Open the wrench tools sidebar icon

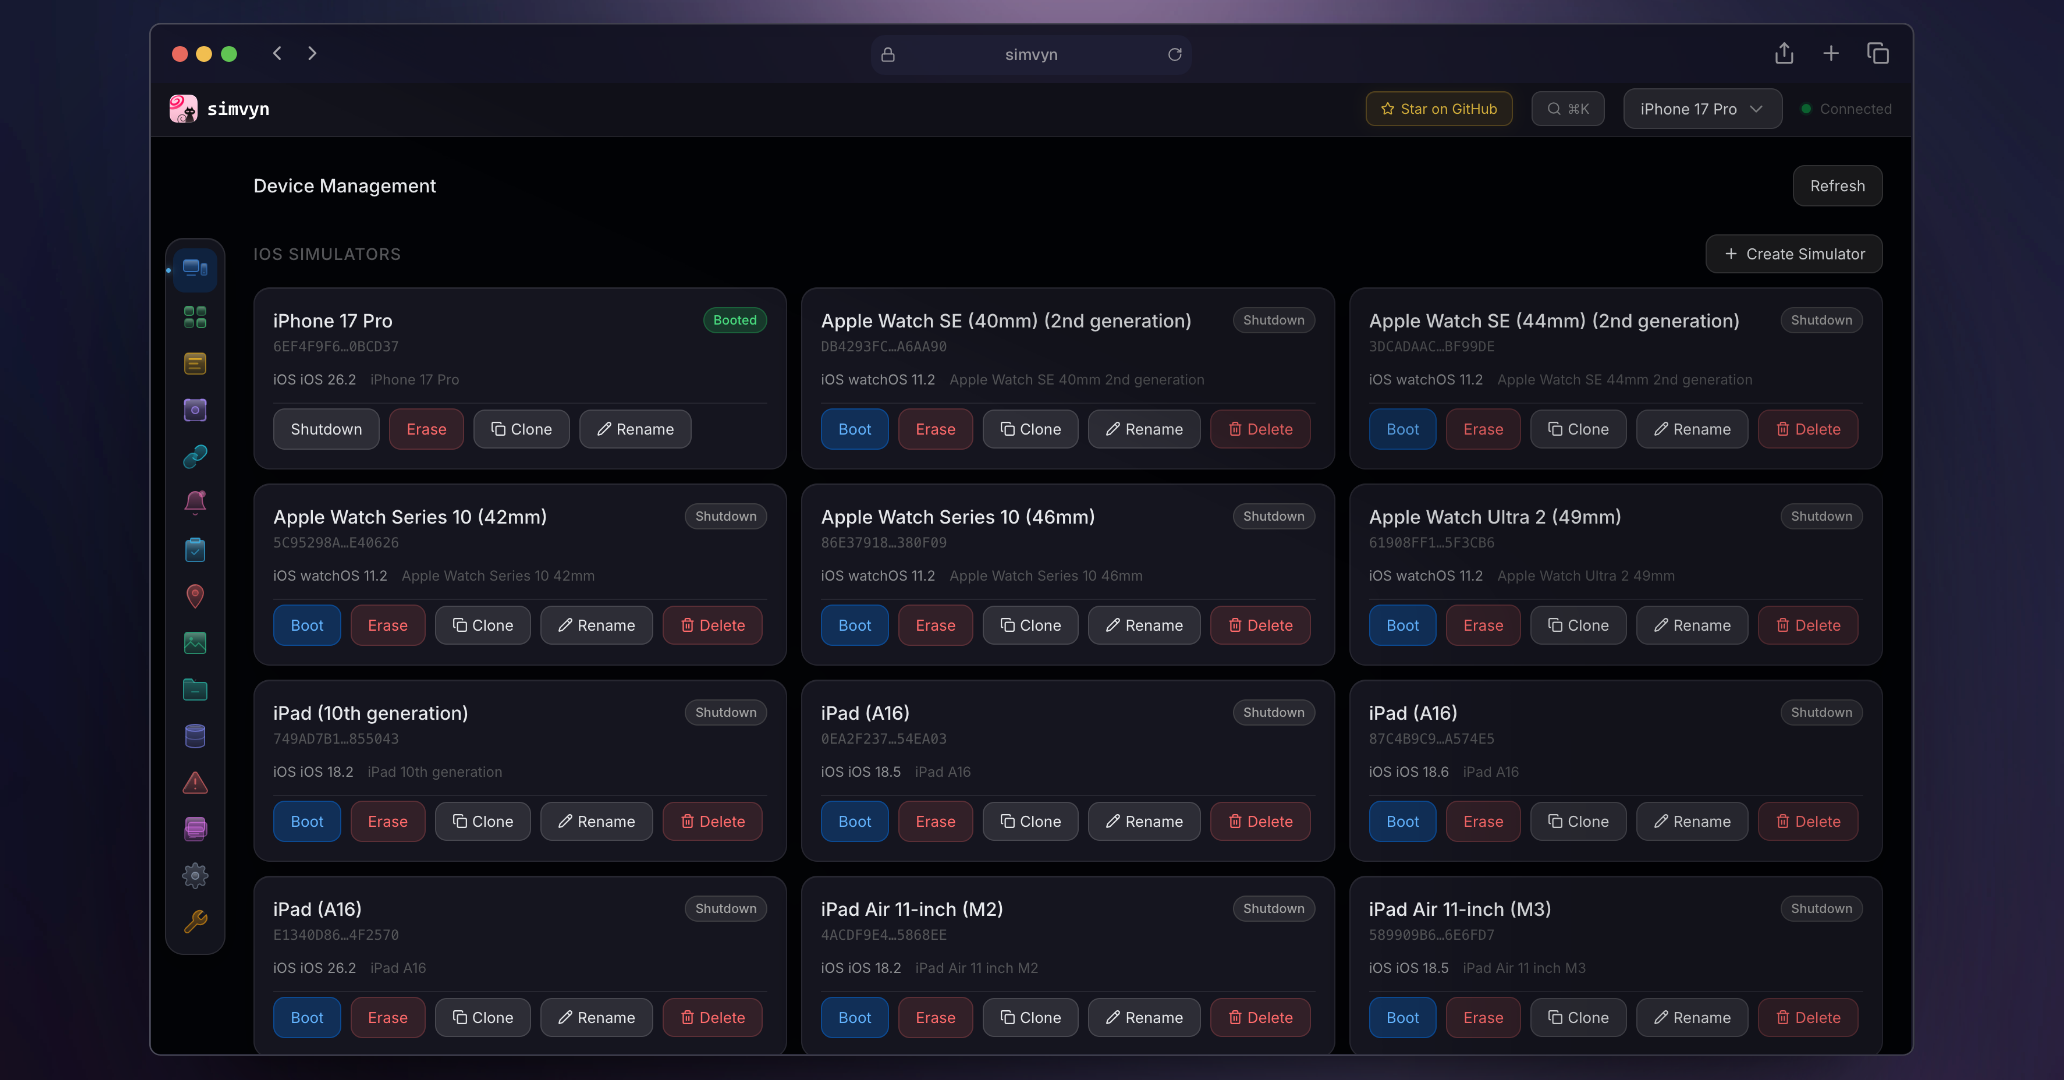(x=195, y=921)
